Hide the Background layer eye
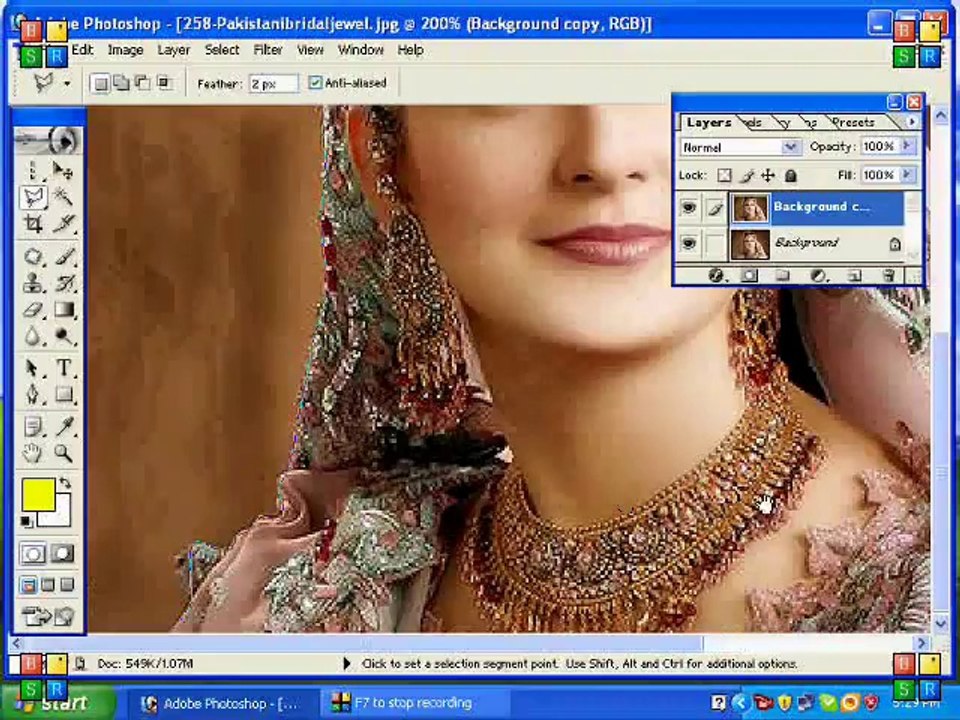This screenshot has height=720, width=960. pos(689,243)
